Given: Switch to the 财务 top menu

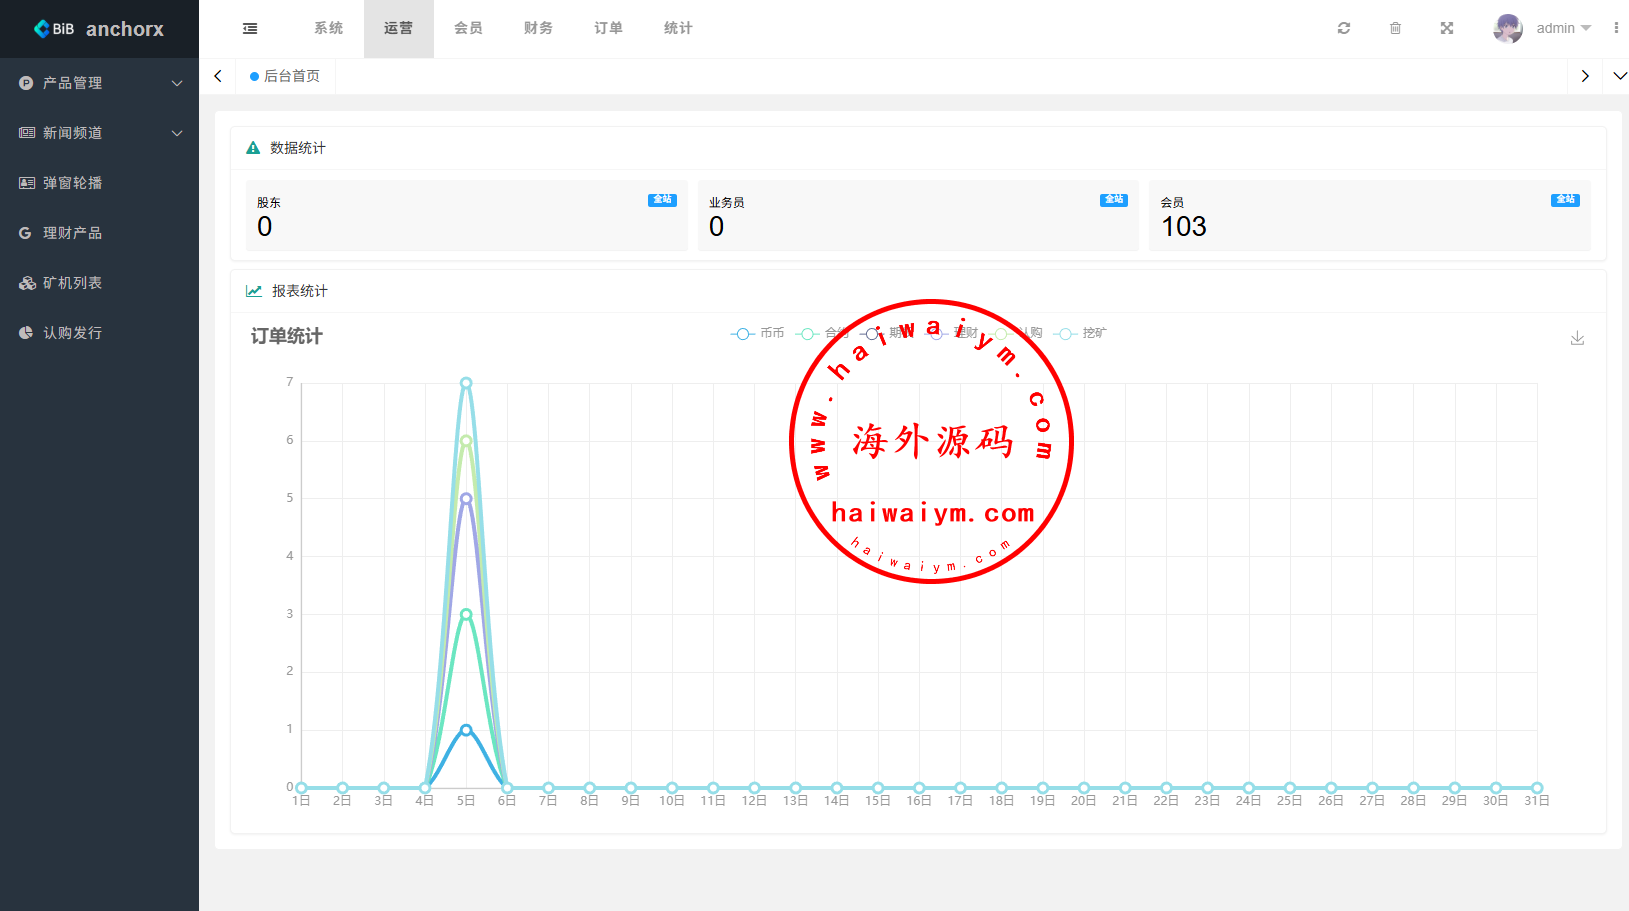Looking at the screenshot, I should 538,29.
